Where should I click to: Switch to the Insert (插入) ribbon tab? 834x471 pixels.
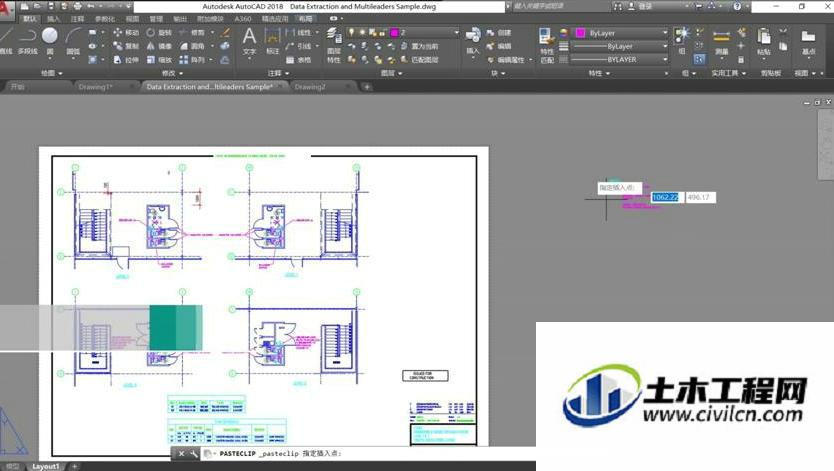54,19
